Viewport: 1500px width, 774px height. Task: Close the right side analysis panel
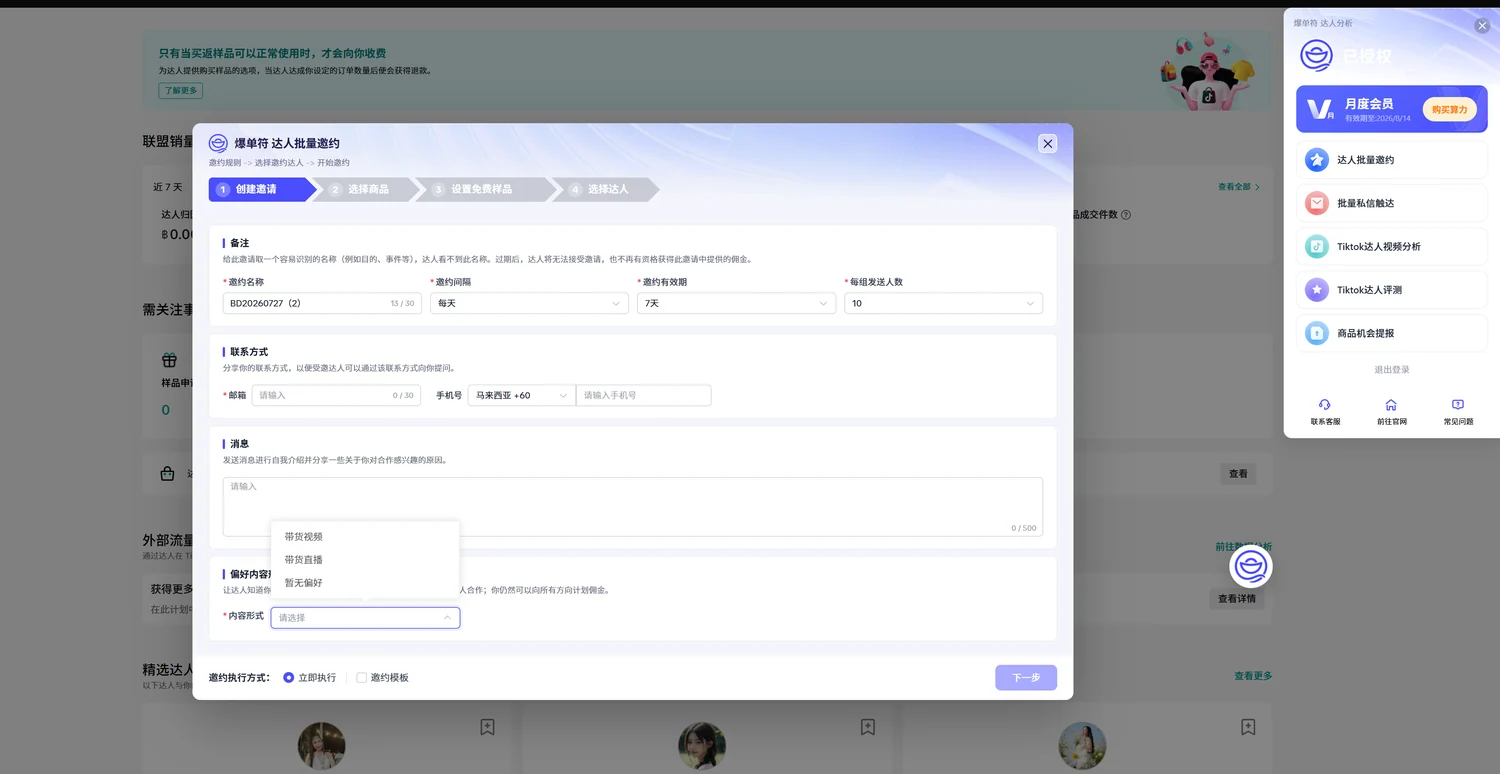point(1482,26)
